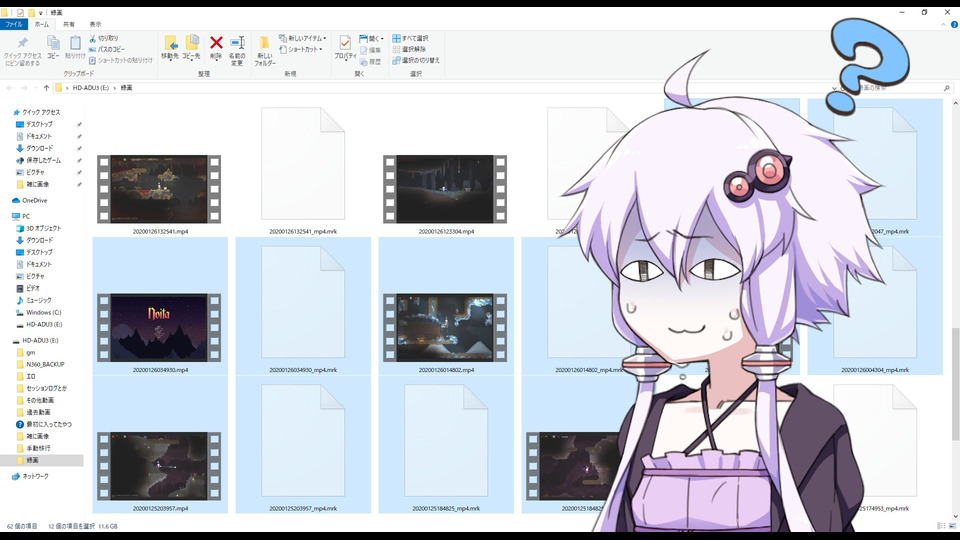This screenshot has height=540, width=960.
Task: Collapse the ribbon with the chevron
Action: click(943, 24)
